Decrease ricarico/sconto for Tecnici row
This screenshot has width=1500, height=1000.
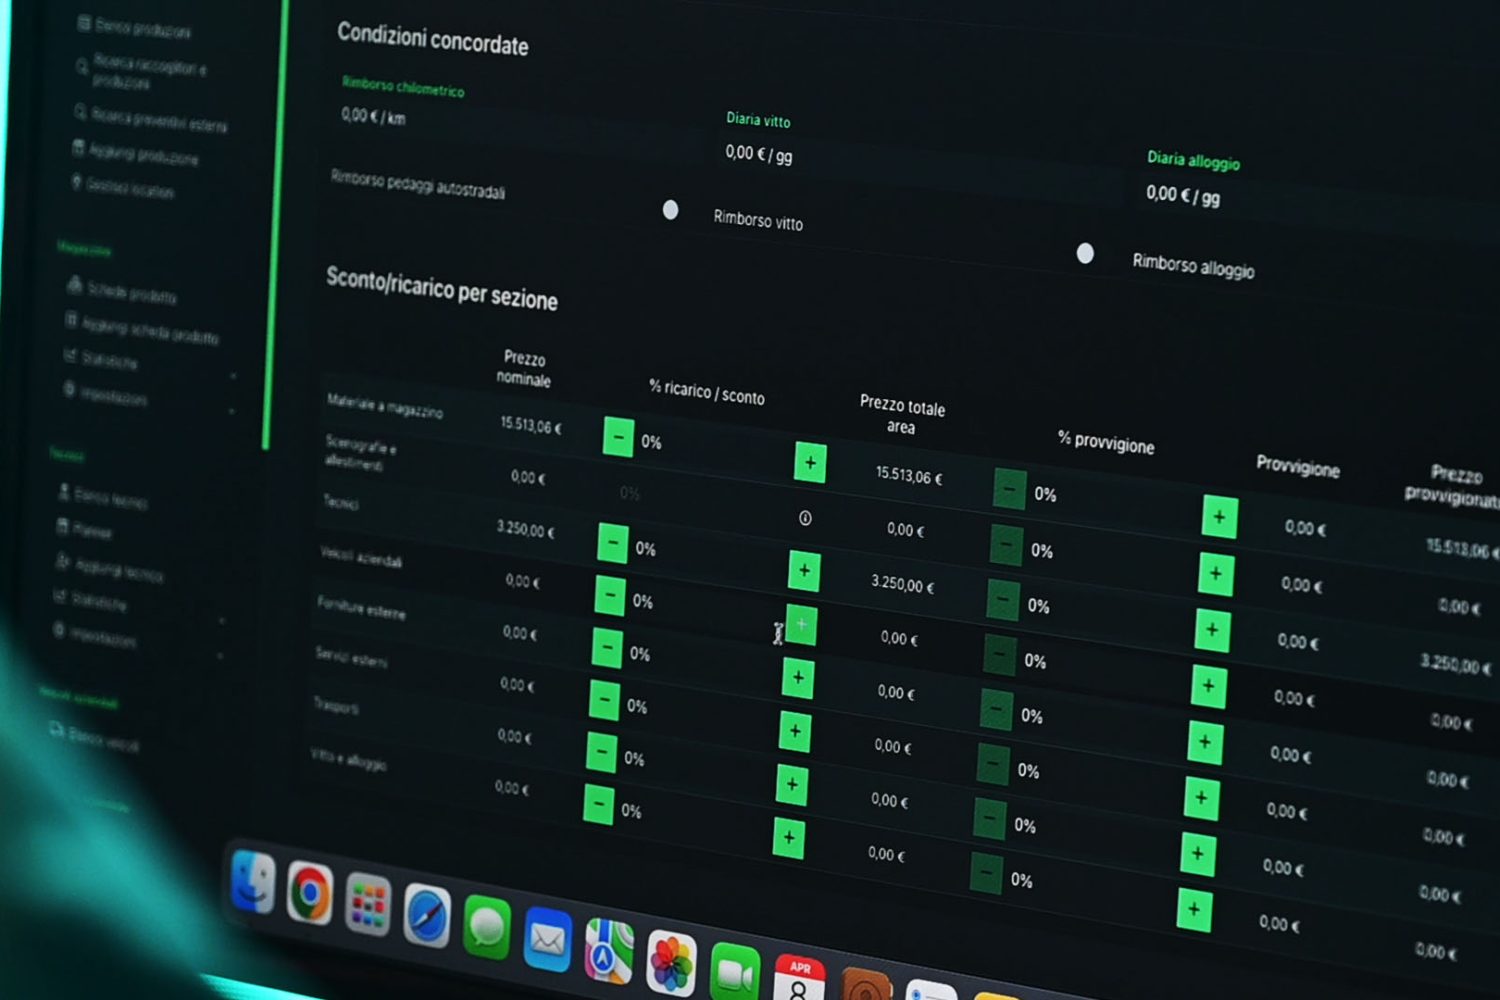point(612,543)
